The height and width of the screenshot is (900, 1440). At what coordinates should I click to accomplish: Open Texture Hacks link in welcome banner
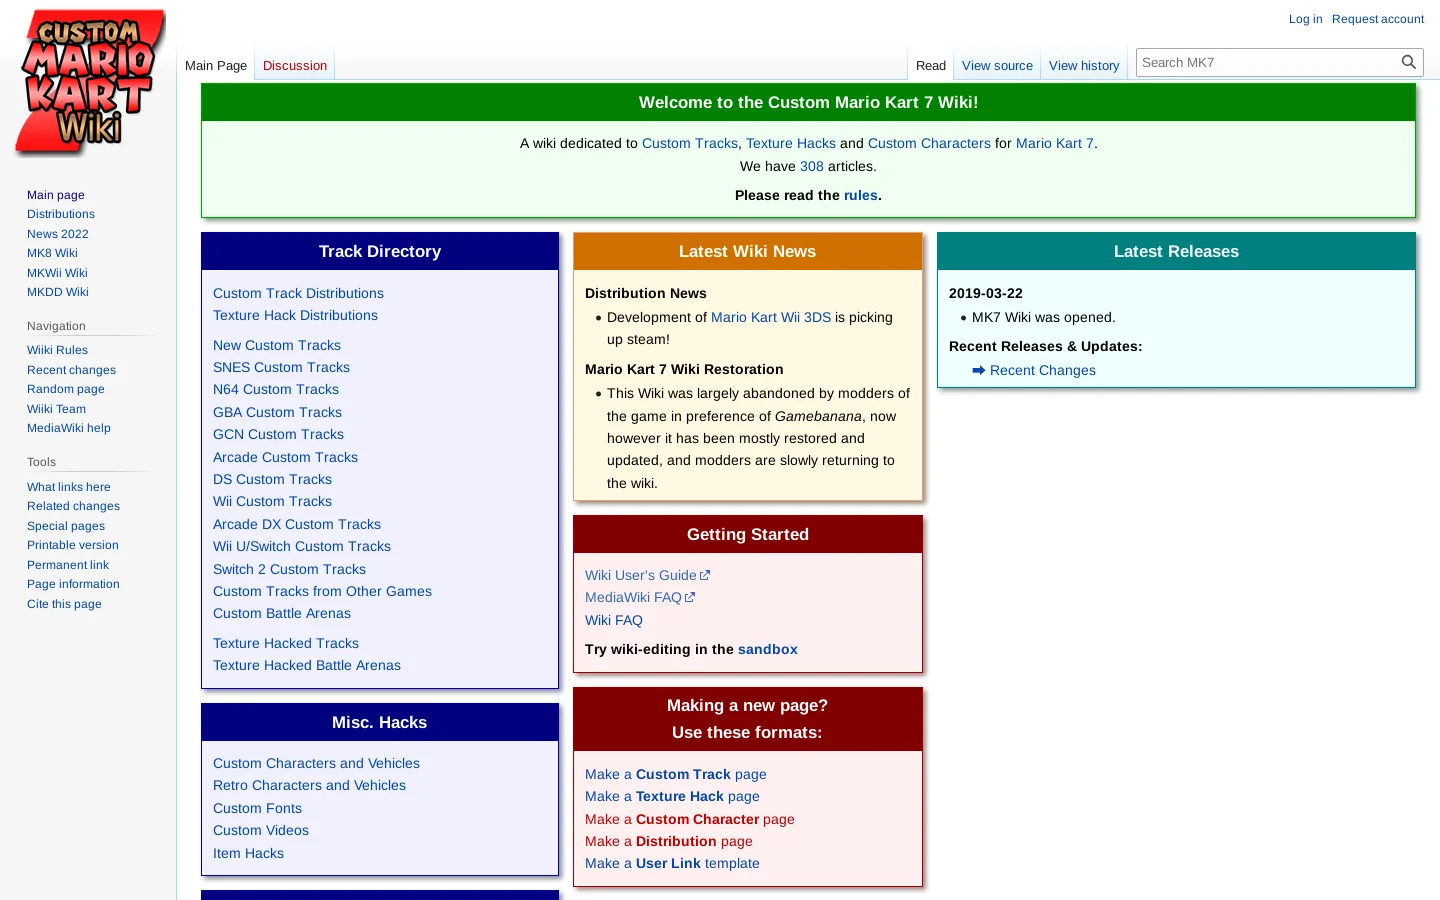click(x=791, y=143)
